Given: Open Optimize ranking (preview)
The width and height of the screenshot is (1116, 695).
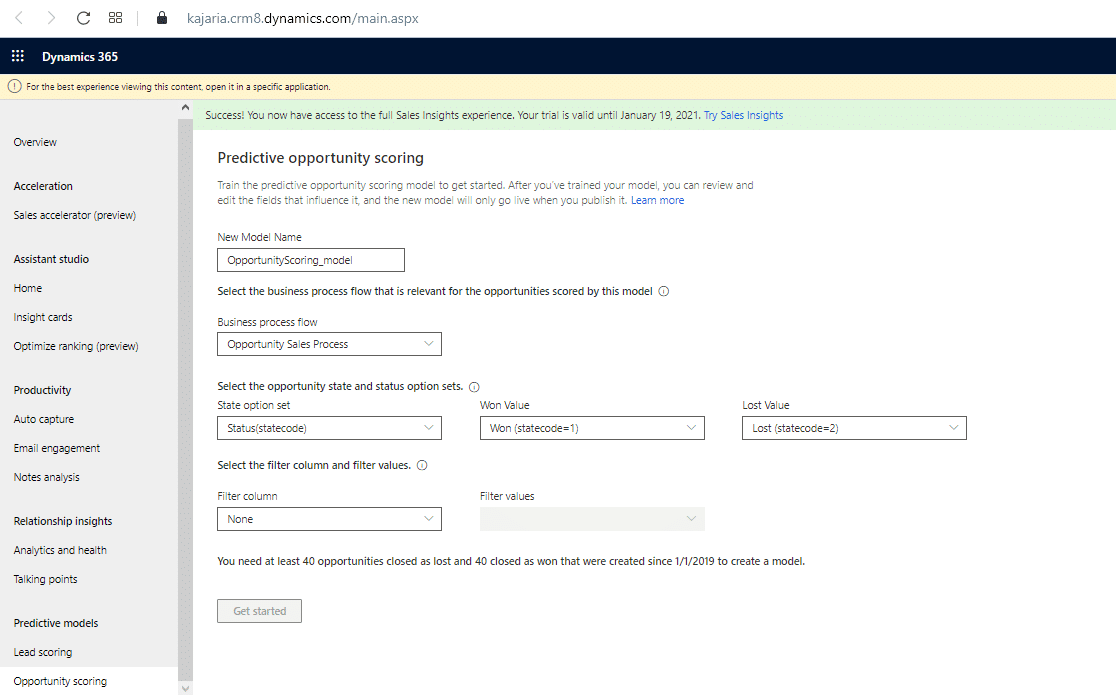Looking at the screenshot, I should coord(76,347).
